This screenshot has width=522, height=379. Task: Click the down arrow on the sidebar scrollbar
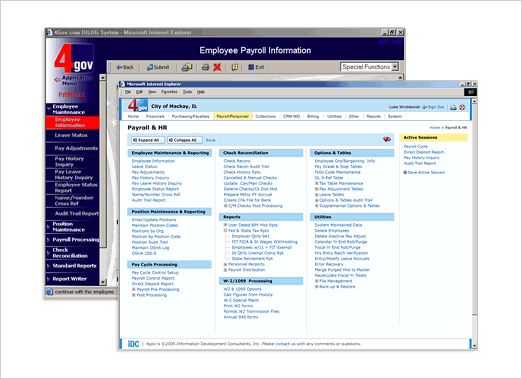point(103,282)
